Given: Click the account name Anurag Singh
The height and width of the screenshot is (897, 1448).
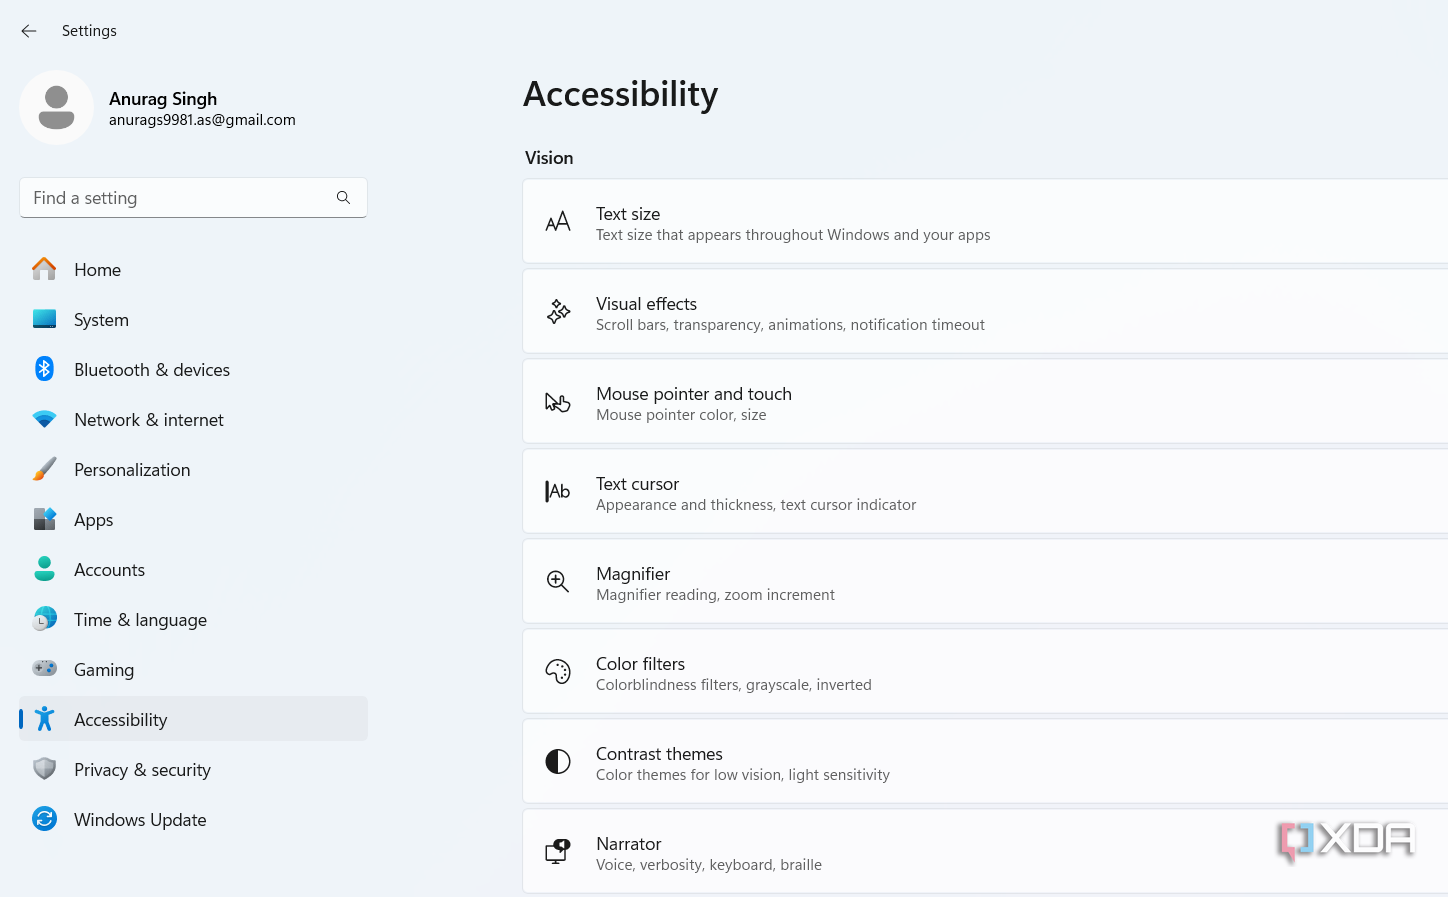Looking at the screenshot, I should 163,99.
